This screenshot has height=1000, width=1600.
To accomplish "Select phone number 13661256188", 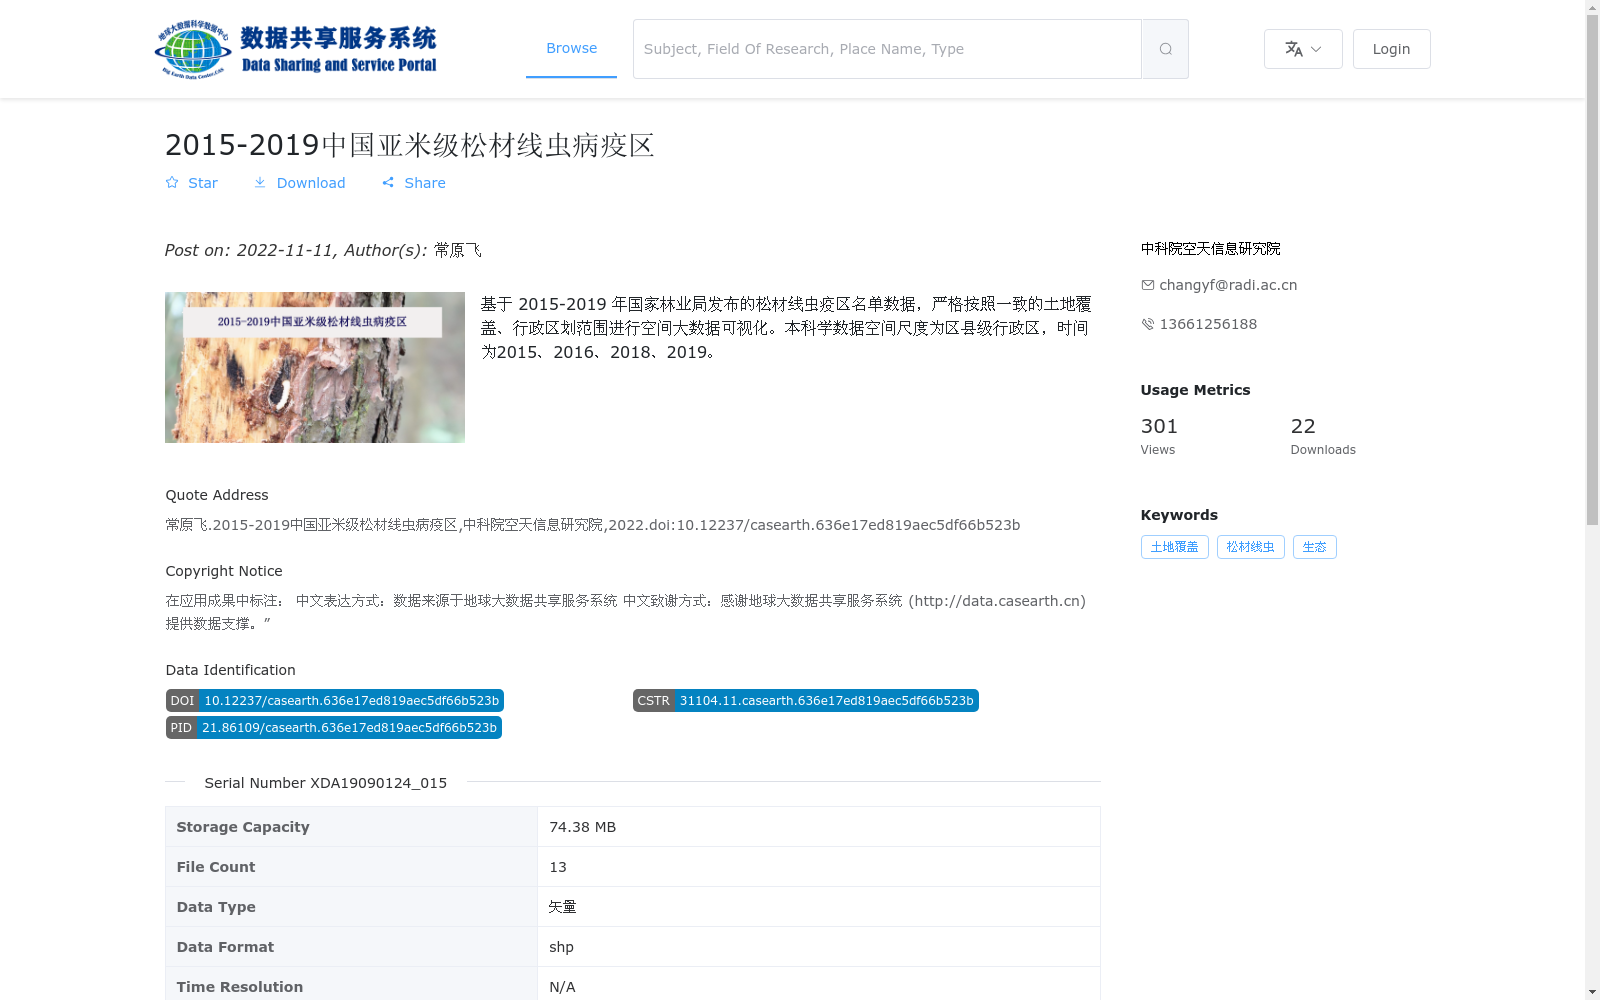I will point(1208,324).
